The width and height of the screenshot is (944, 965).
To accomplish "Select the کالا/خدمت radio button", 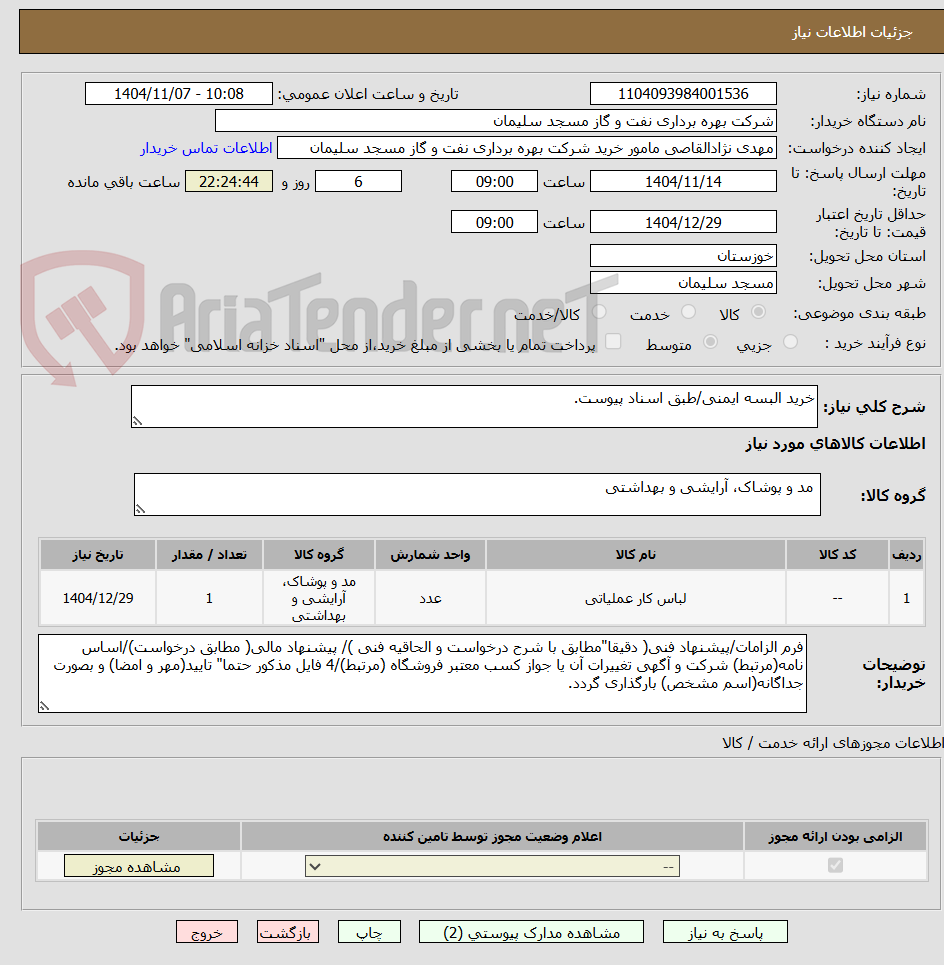I will coord(598,313).
